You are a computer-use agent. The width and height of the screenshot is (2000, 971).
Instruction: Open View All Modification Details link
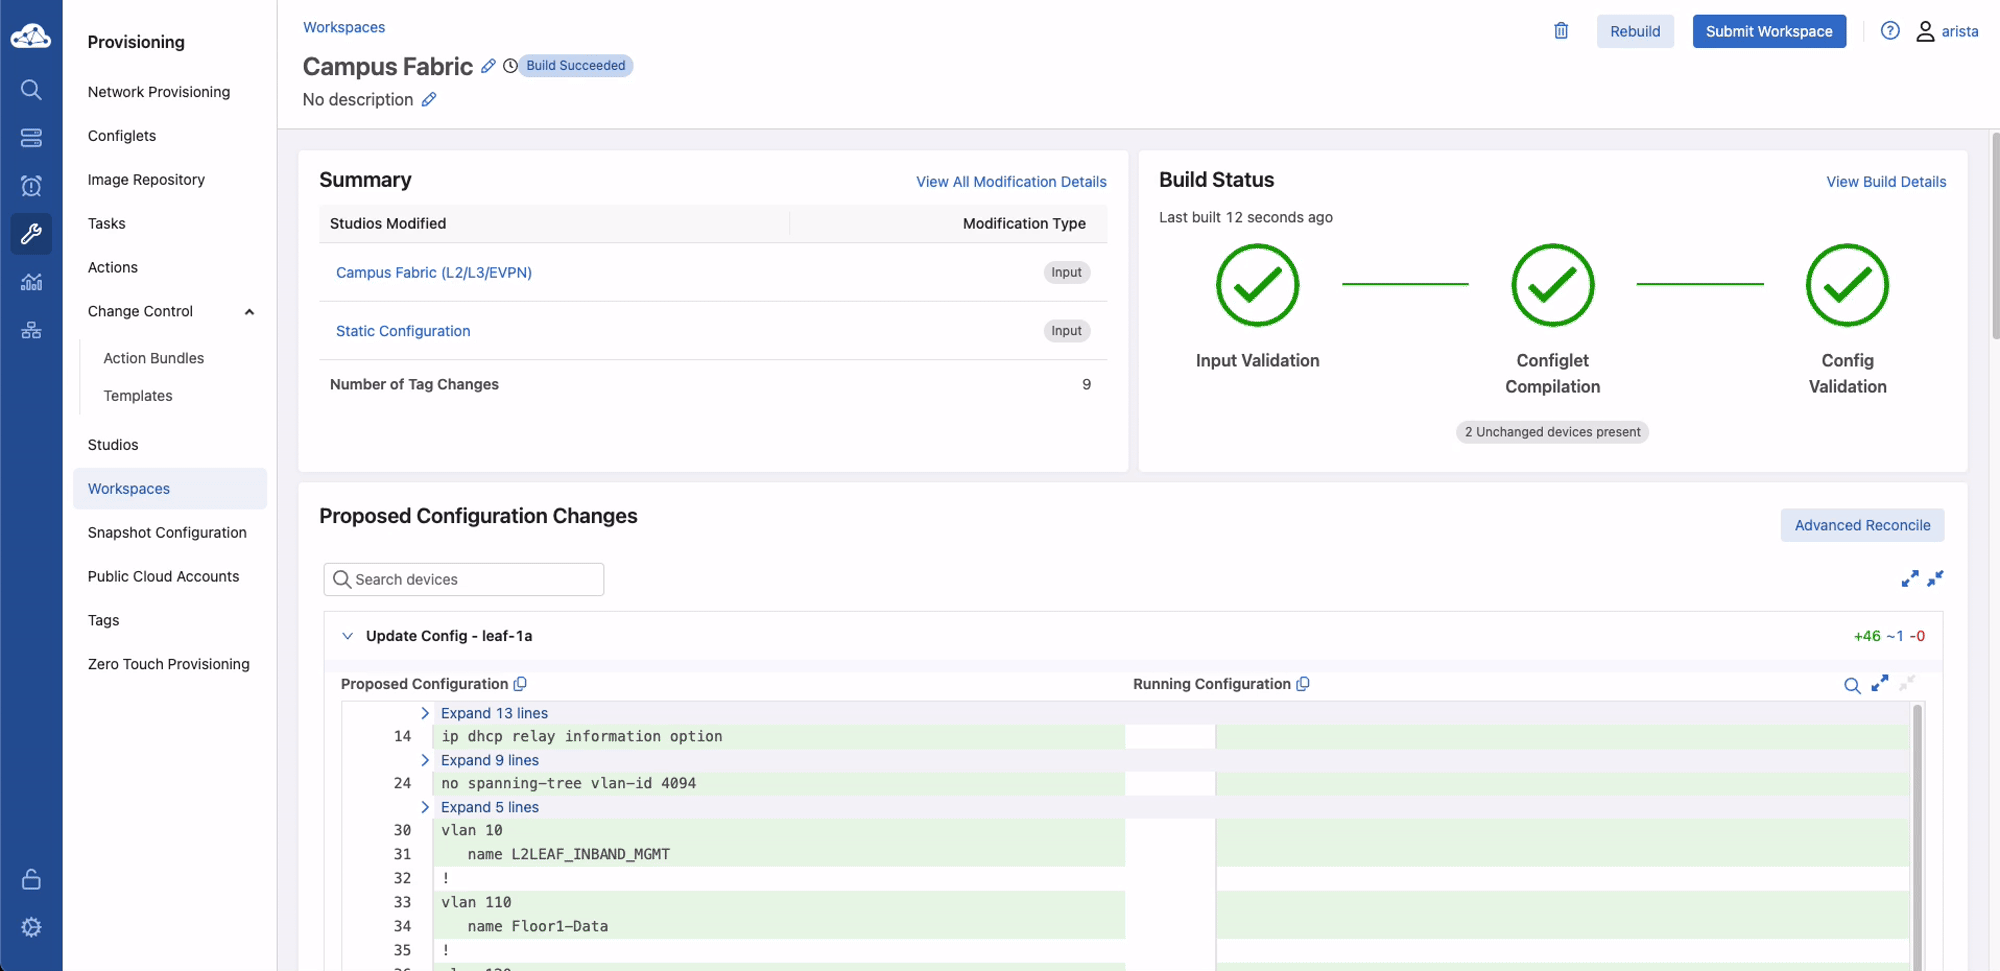[x=1011, y=182]
